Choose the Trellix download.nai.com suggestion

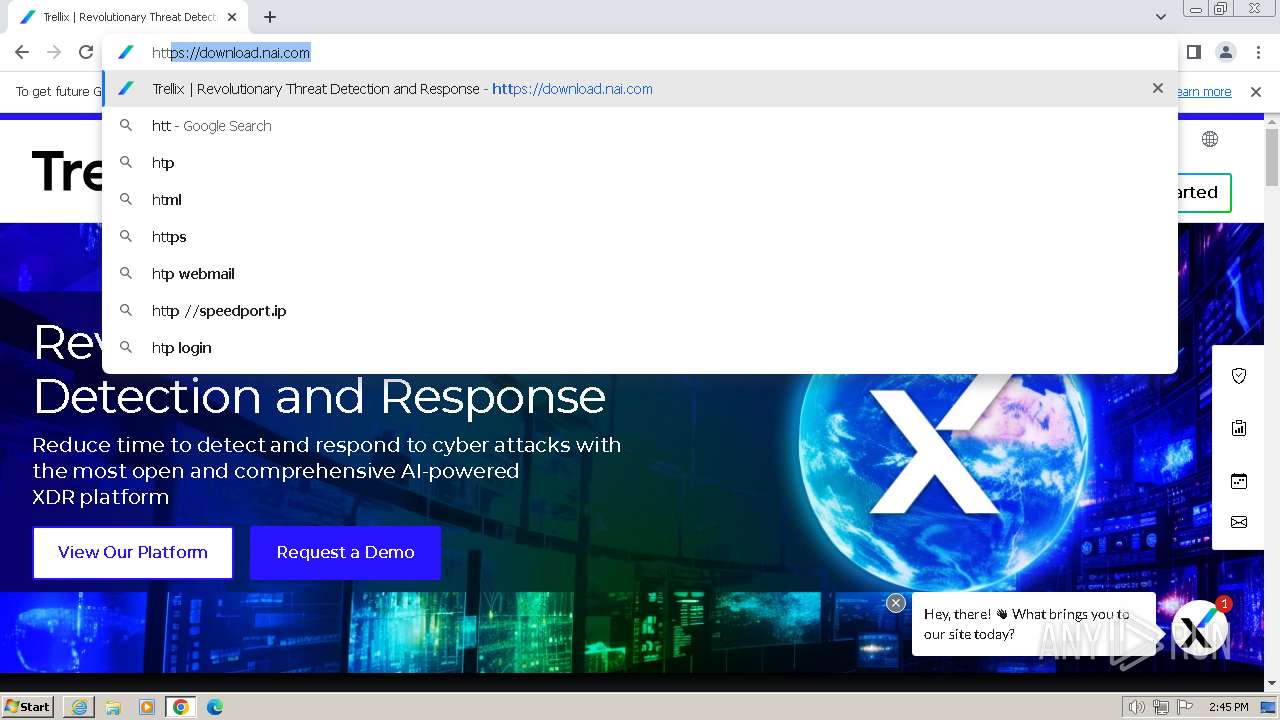(x=640, y=89)
